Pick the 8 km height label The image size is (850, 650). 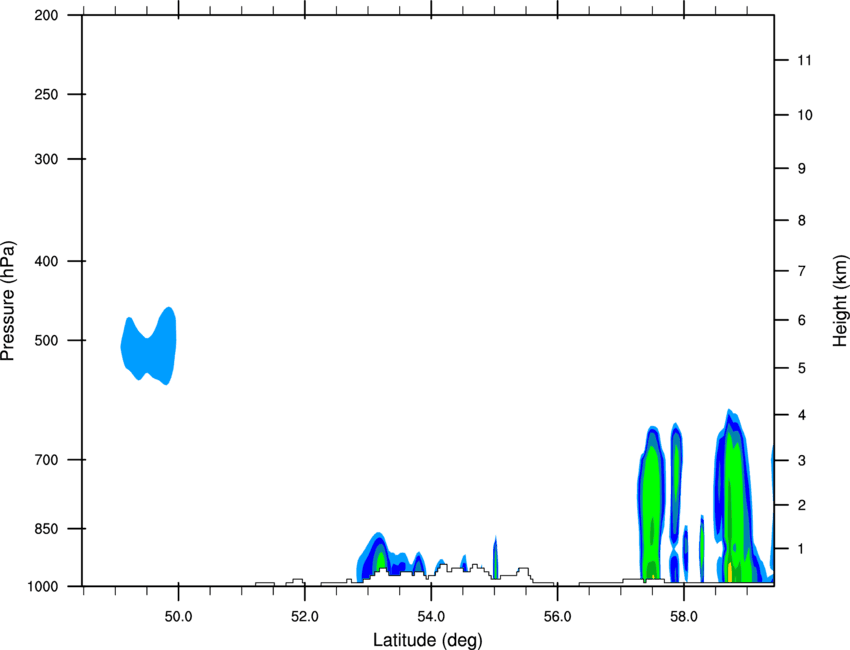pos(802,220)
